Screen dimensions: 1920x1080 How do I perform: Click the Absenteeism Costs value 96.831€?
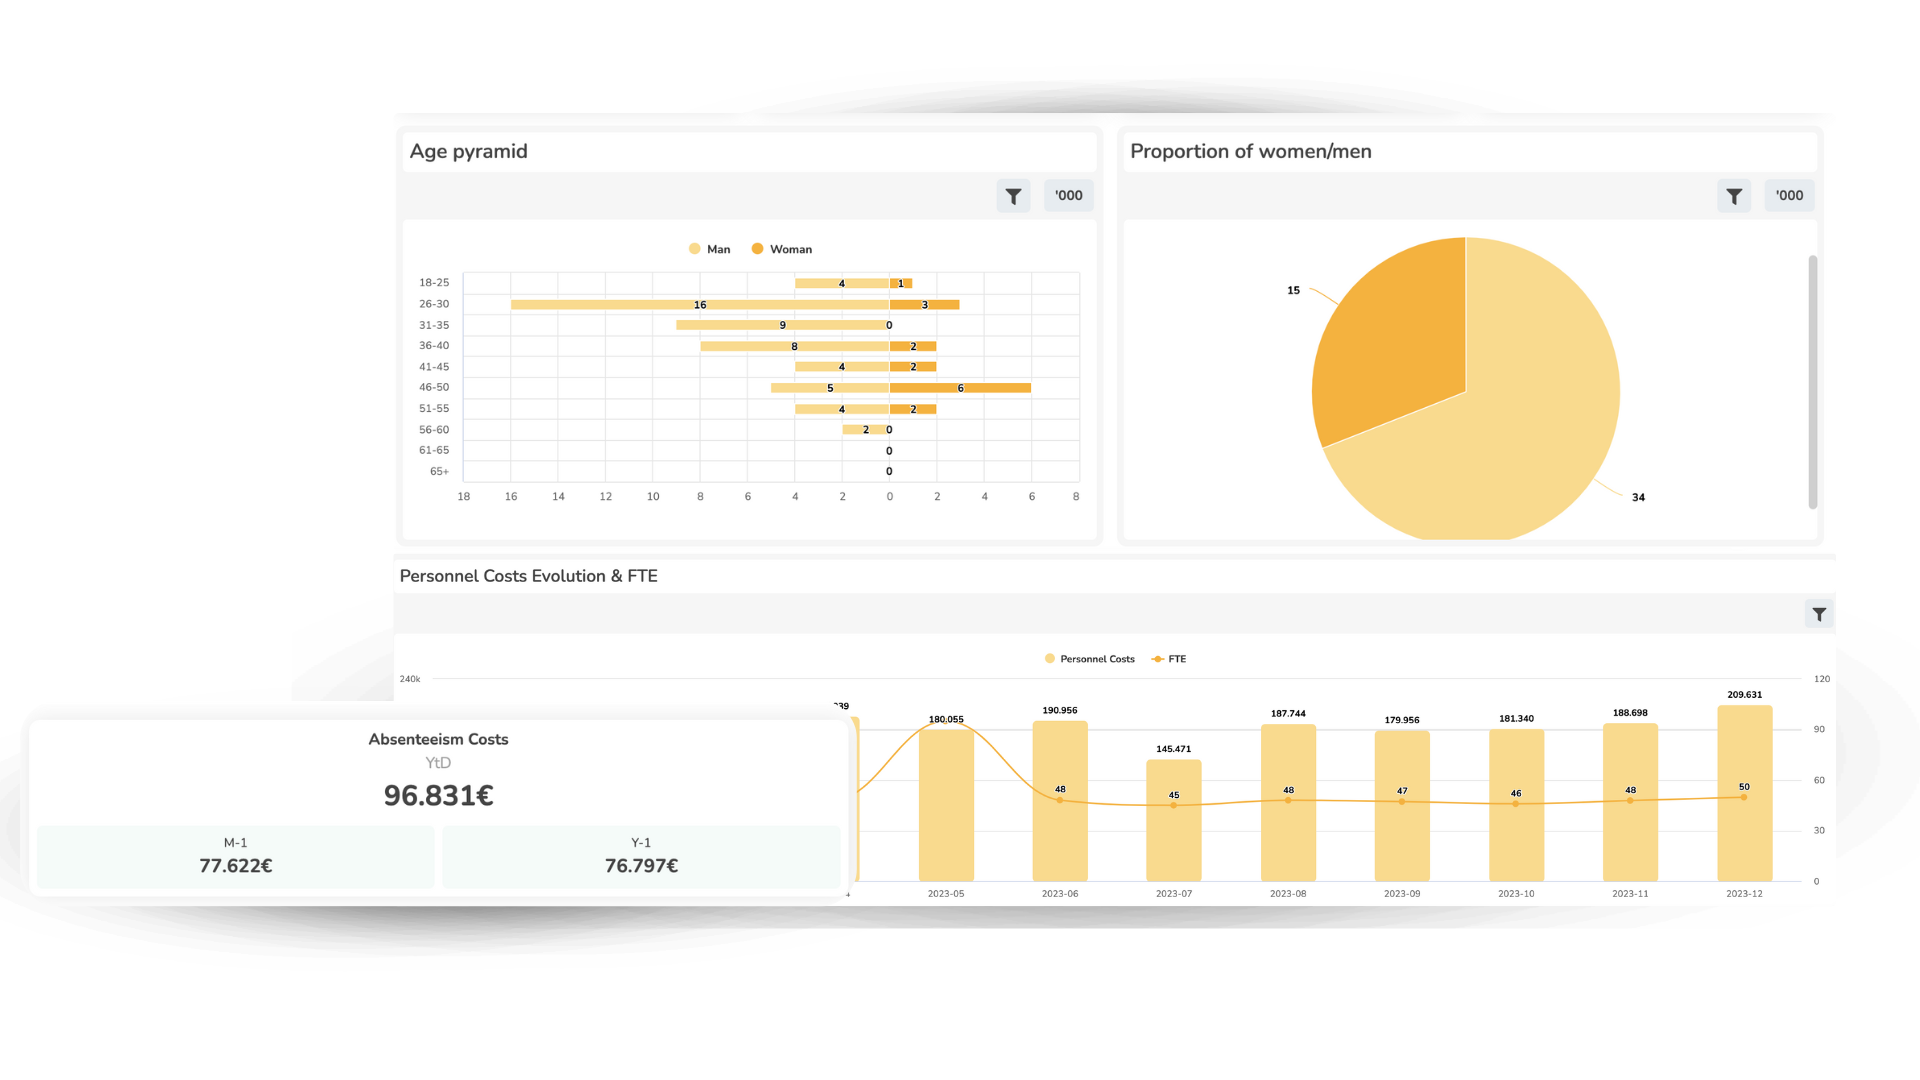coord(438,796)
